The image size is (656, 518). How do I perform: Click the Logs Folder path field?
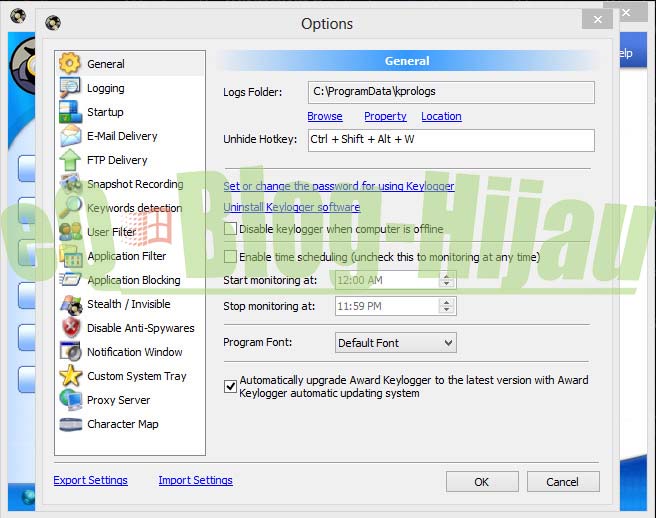[451, 92]
